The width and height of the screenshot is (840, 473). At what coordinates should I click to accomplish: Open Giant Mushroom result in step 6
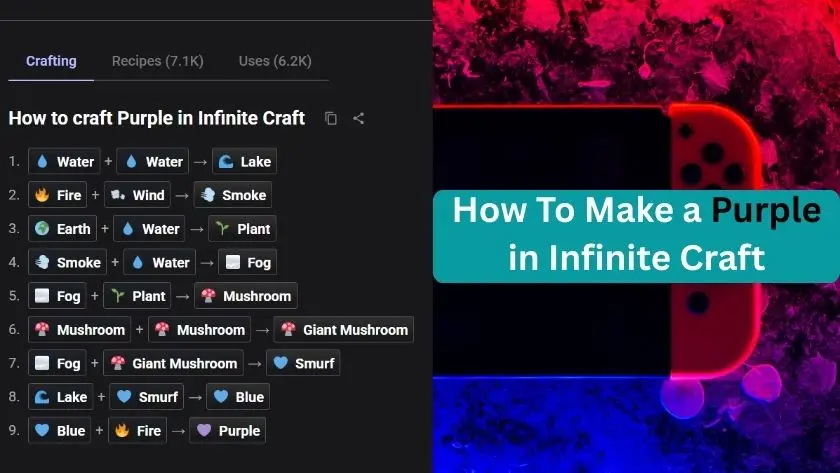point(344,329)
